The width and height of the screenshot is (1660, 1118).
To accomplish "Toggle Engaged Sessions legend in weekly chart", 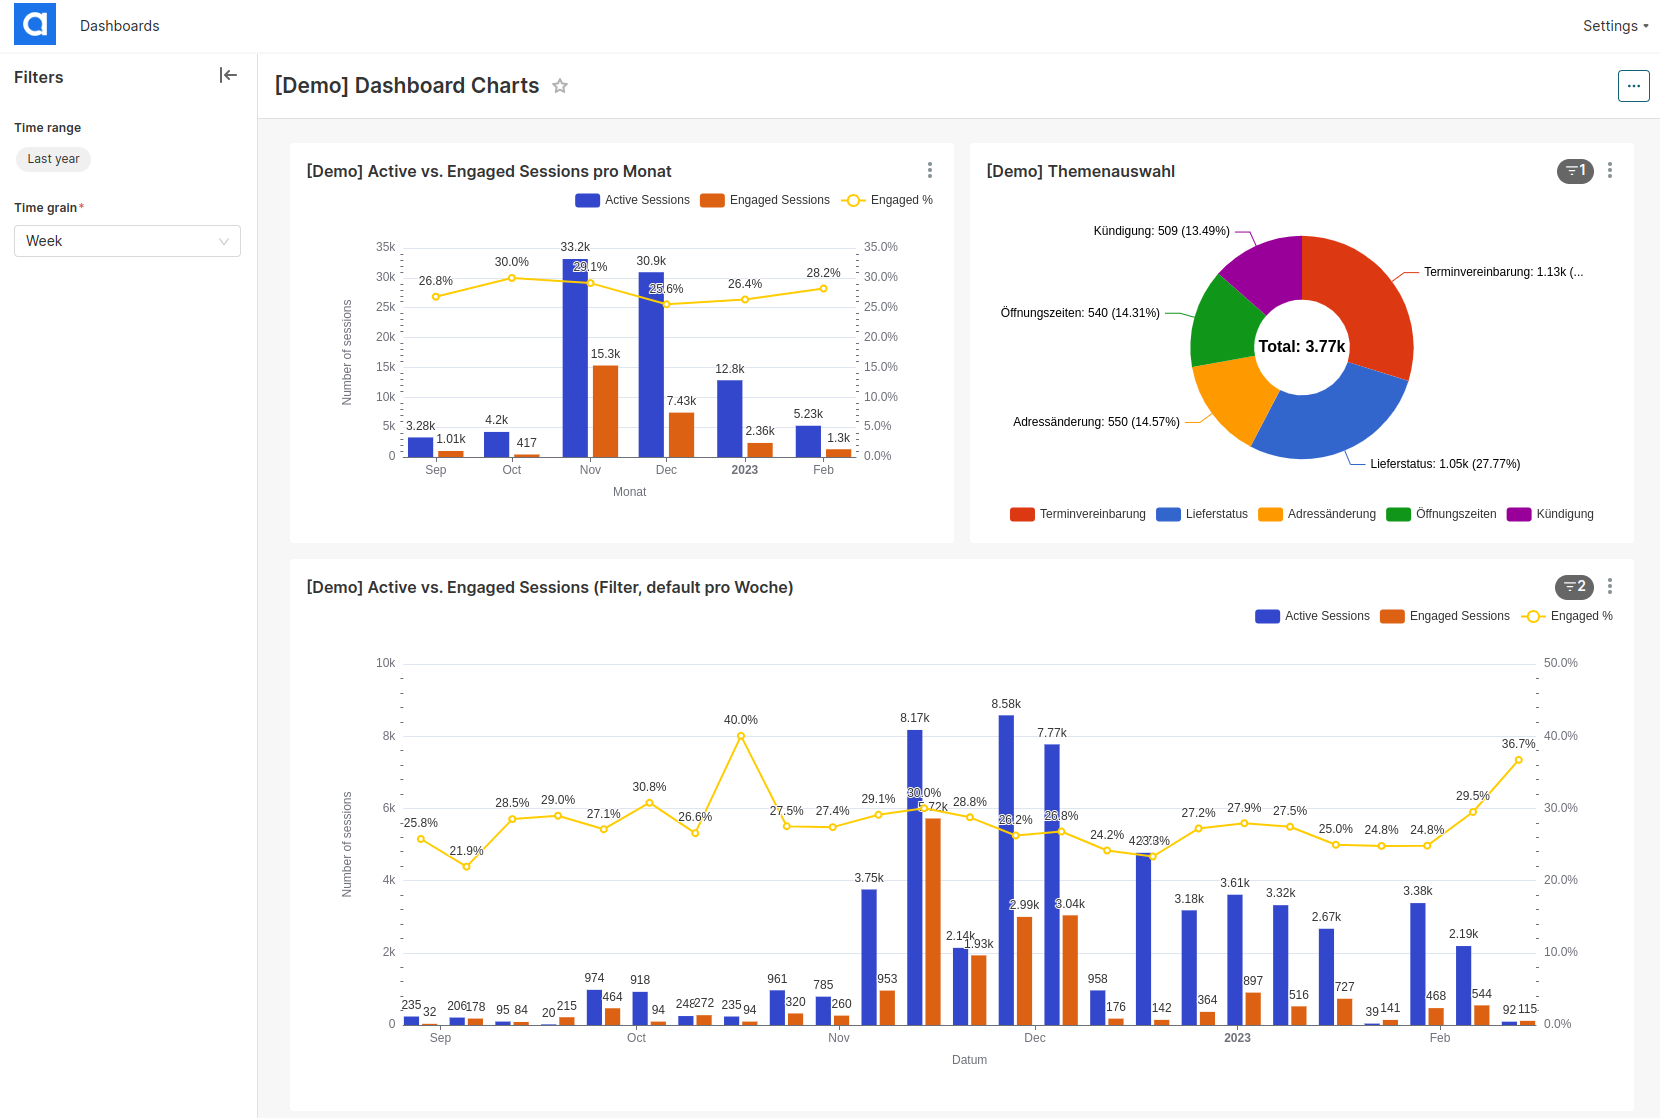I will click(x=1445, y=616).
